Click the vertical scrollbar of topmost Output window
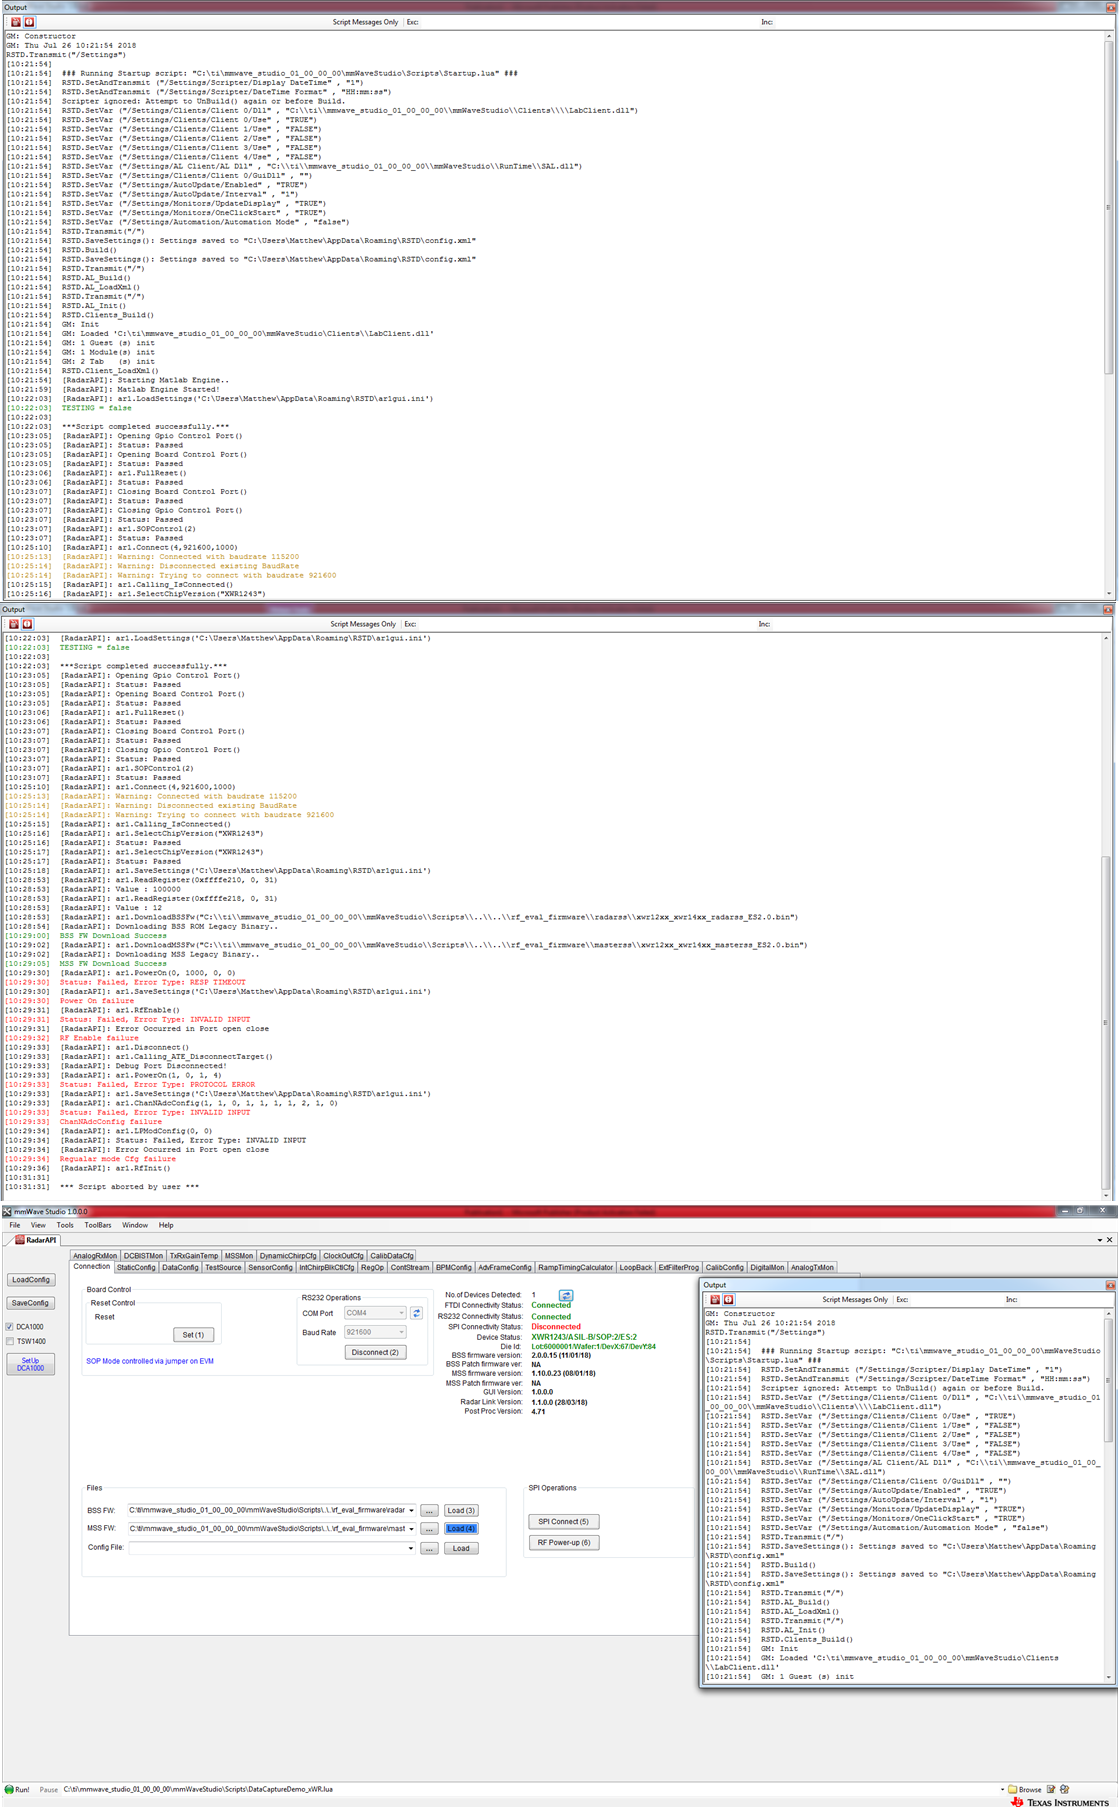 1108,313
